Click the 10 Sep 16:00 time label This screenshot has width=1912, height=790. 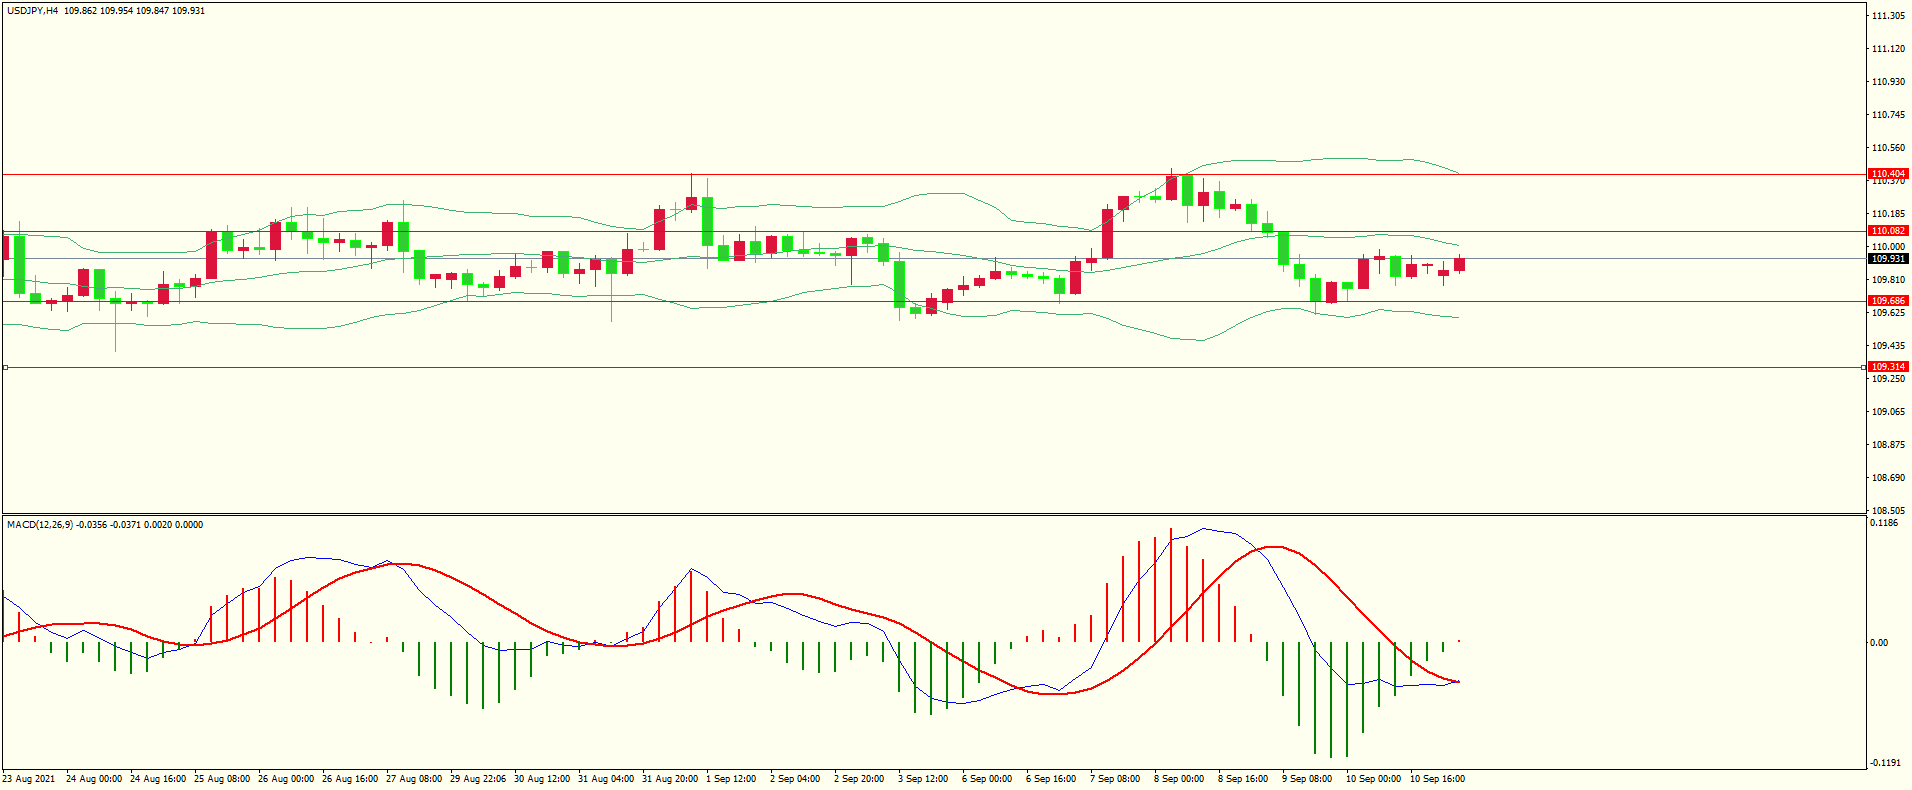tap(1438, 779)
